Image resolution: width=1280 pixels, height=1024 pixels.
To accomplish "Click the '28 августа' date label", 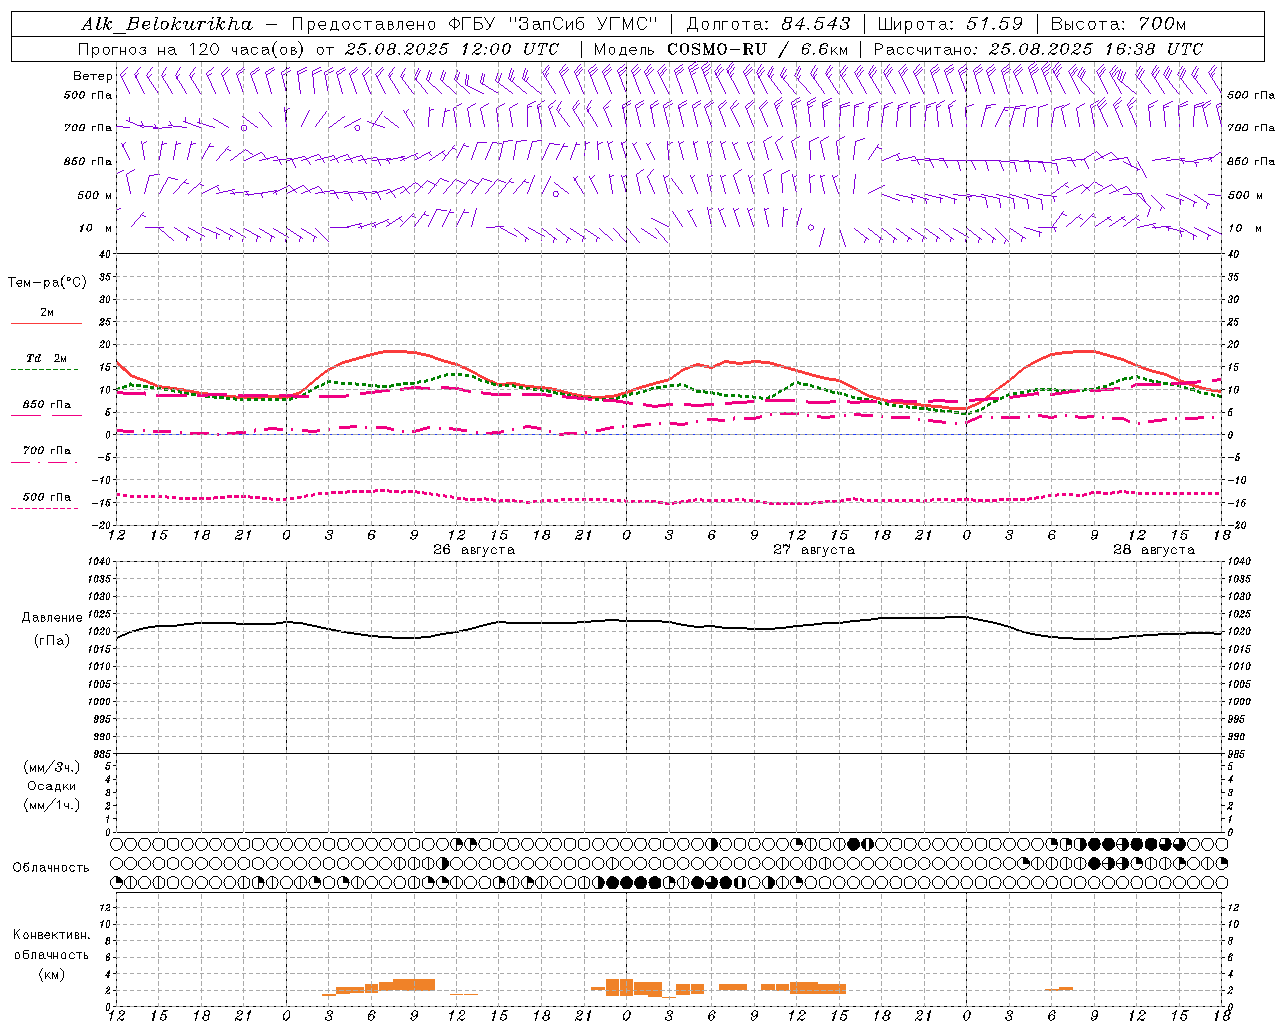I will click(x=1154, y=550).
